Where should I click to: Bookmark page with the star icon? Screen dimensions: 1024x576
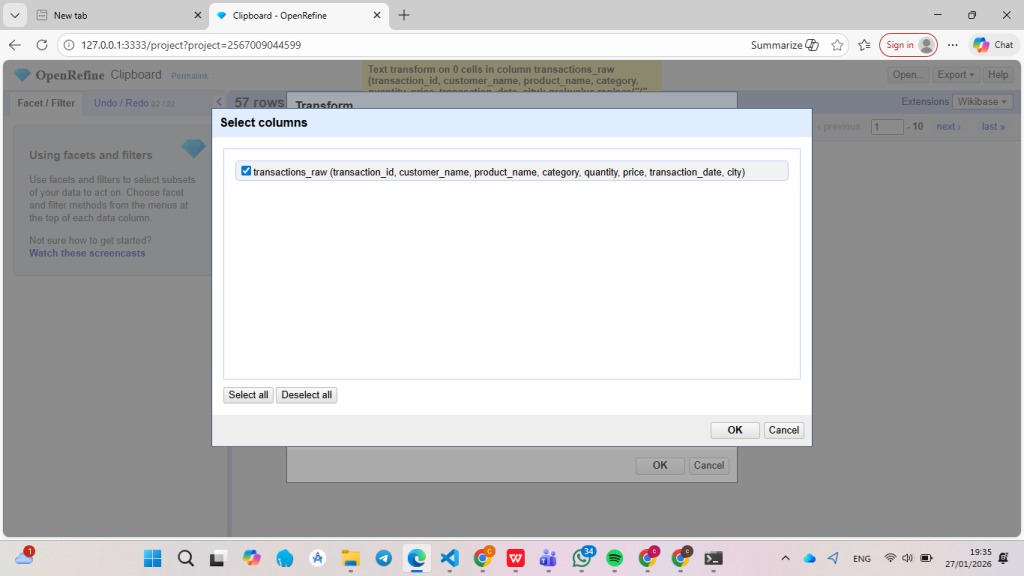coord(837,45)
